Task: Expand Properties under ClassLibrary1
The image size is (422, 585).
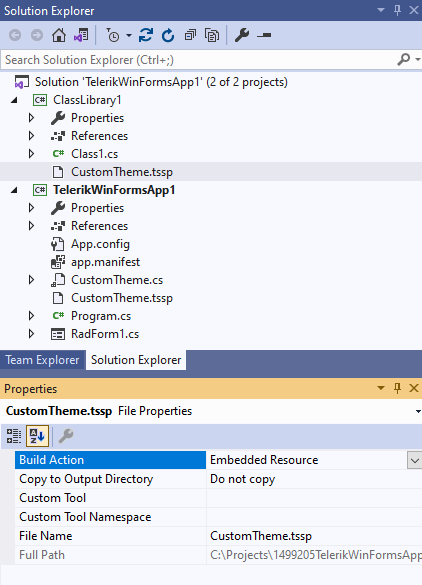Action: coord(31,118)
